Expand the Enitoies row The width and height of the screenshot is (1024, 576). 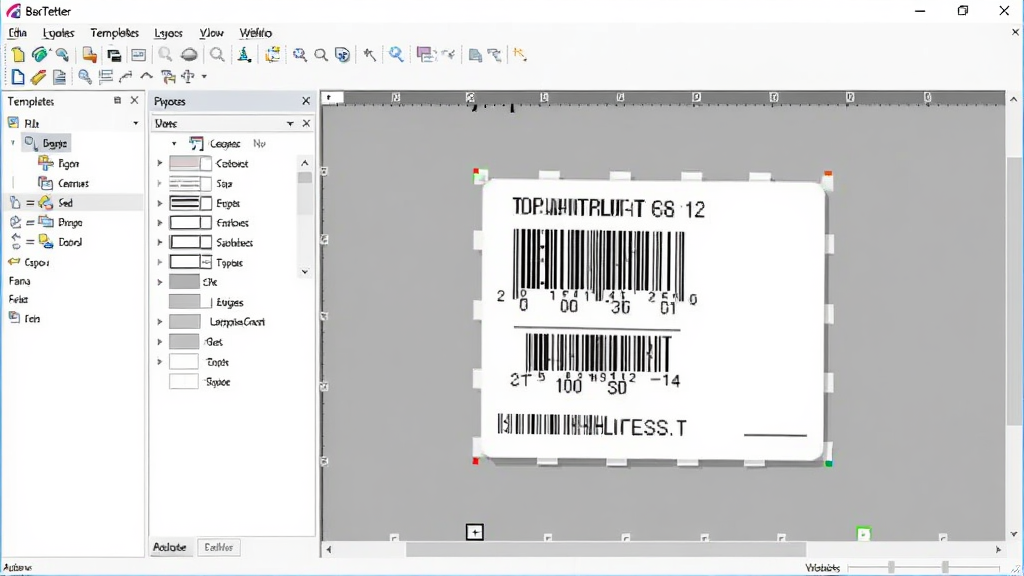tap(159, 223)
